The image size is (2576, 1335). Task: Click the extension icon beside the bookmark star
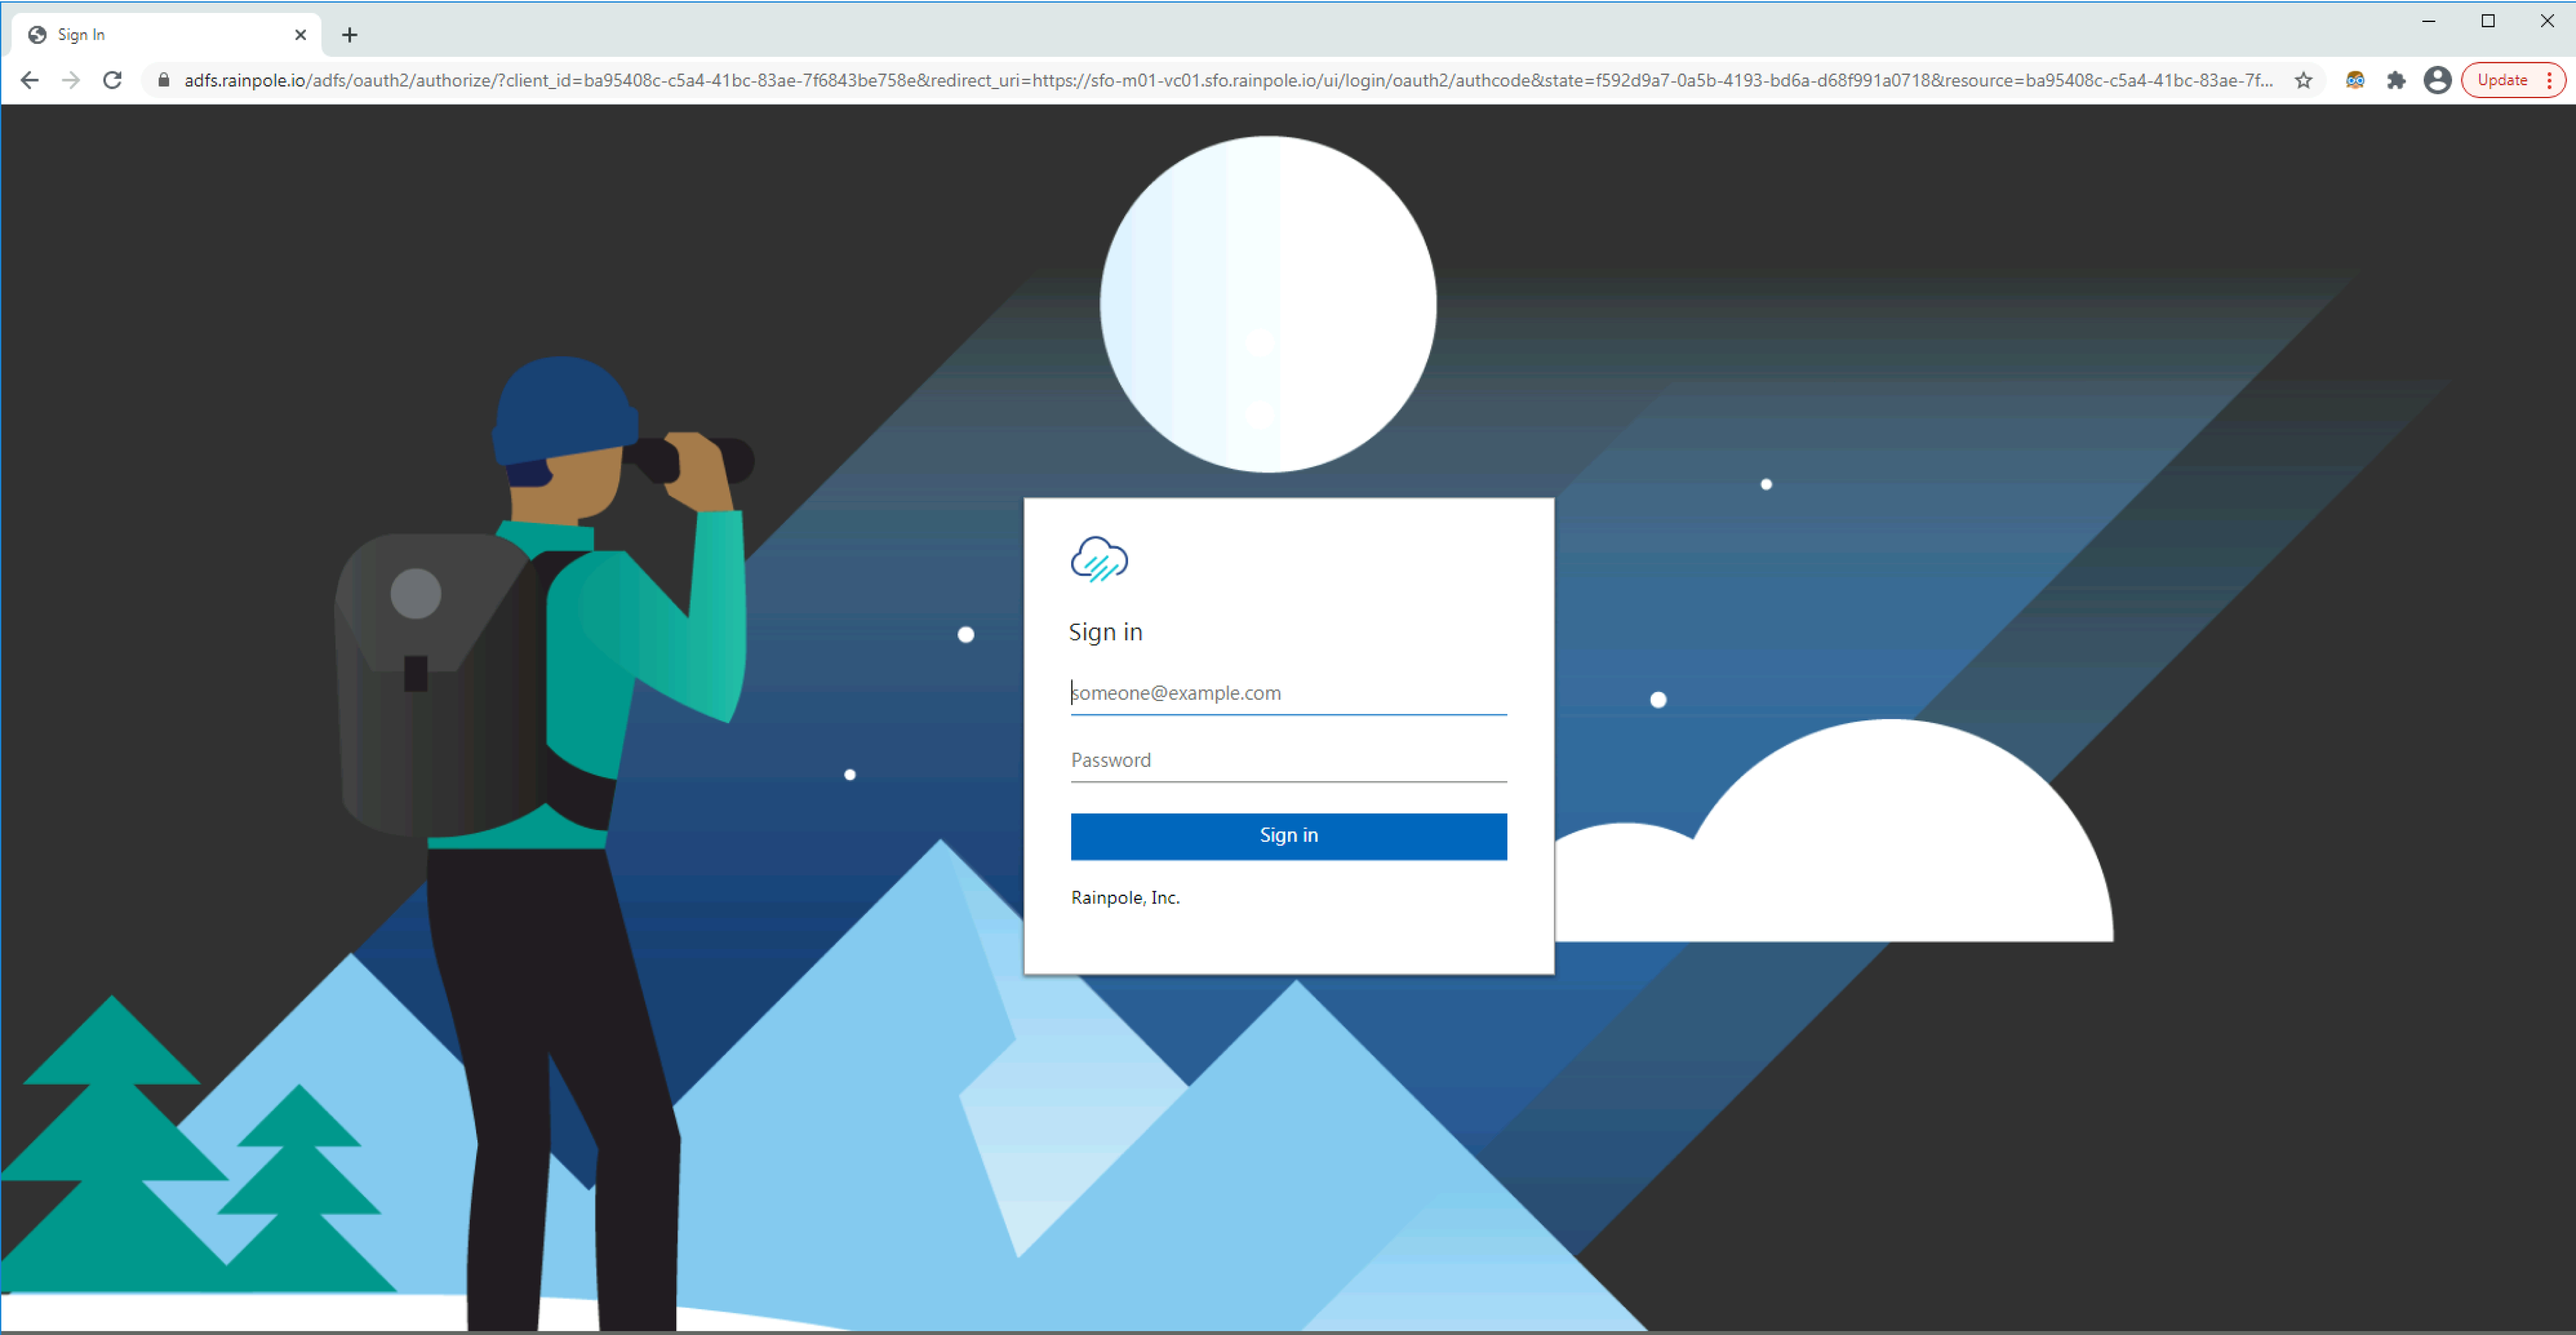[x=2355, y=80]
